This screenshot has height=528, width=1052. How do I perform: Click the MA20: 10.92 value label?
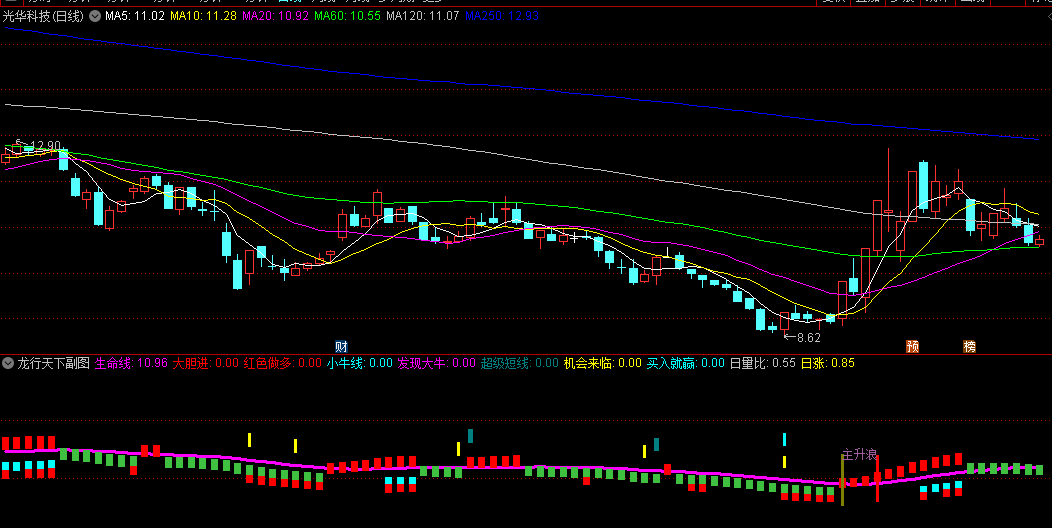[x=275, y=15]
